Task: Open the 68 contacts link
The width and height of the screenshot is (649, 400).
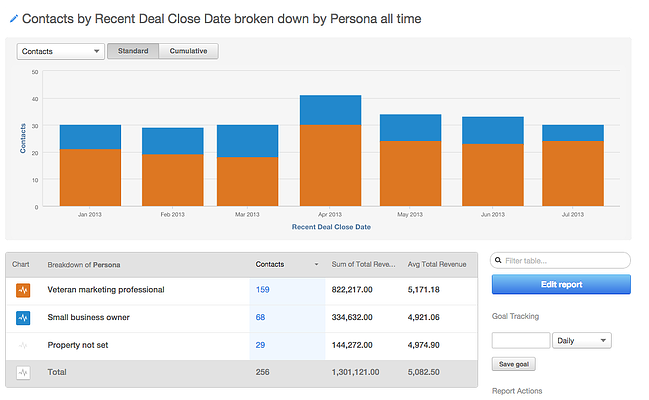Action: pos(261,319)
